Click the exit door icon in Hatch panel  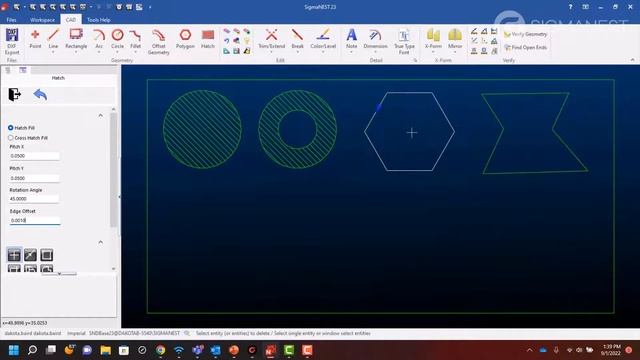click(15, 94)
